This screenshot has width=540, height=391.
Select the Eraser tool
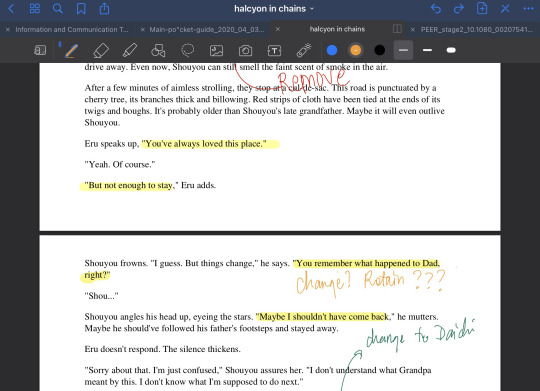(x=101, y=51)
